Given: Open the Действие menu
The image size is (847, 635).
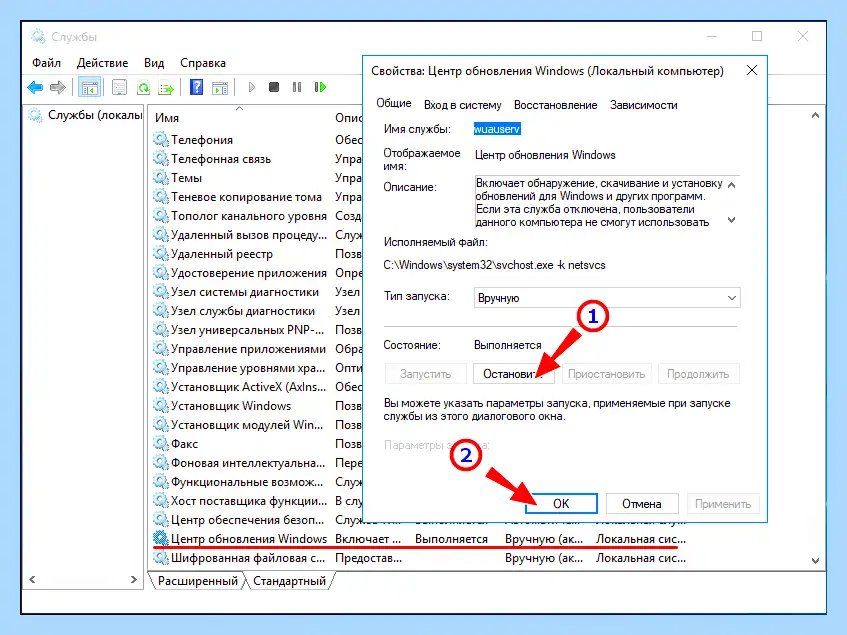Looking at the screenshot, I should click(103, 63).
